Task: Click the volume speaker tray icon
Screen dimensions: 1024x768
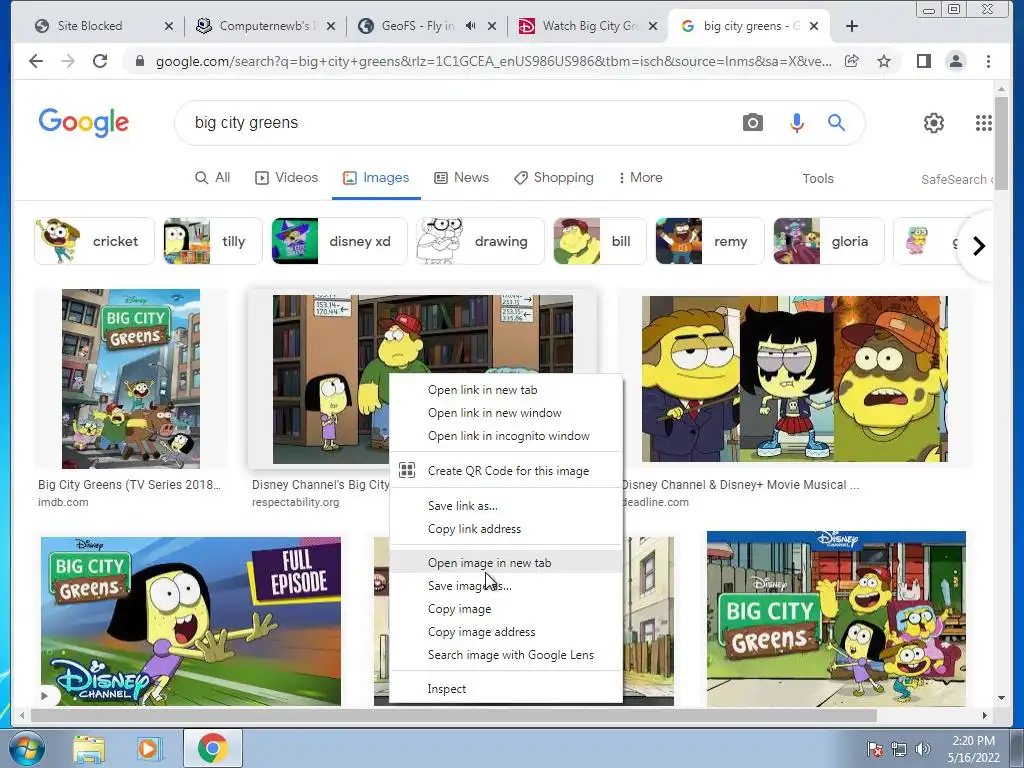Action: 922,749
